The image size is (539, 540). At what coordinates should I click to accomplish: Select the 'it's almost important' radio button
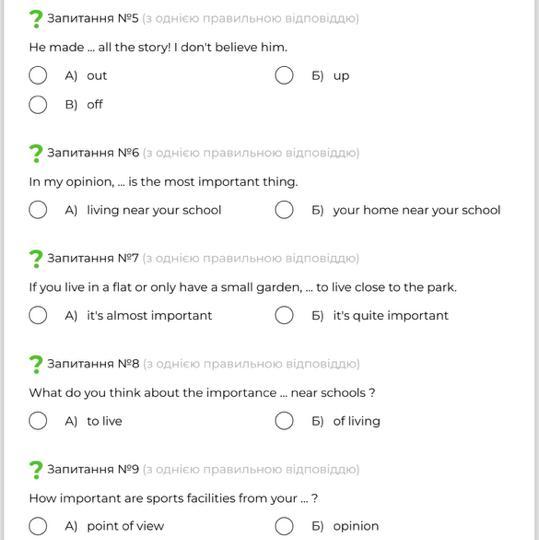point(38,315)
